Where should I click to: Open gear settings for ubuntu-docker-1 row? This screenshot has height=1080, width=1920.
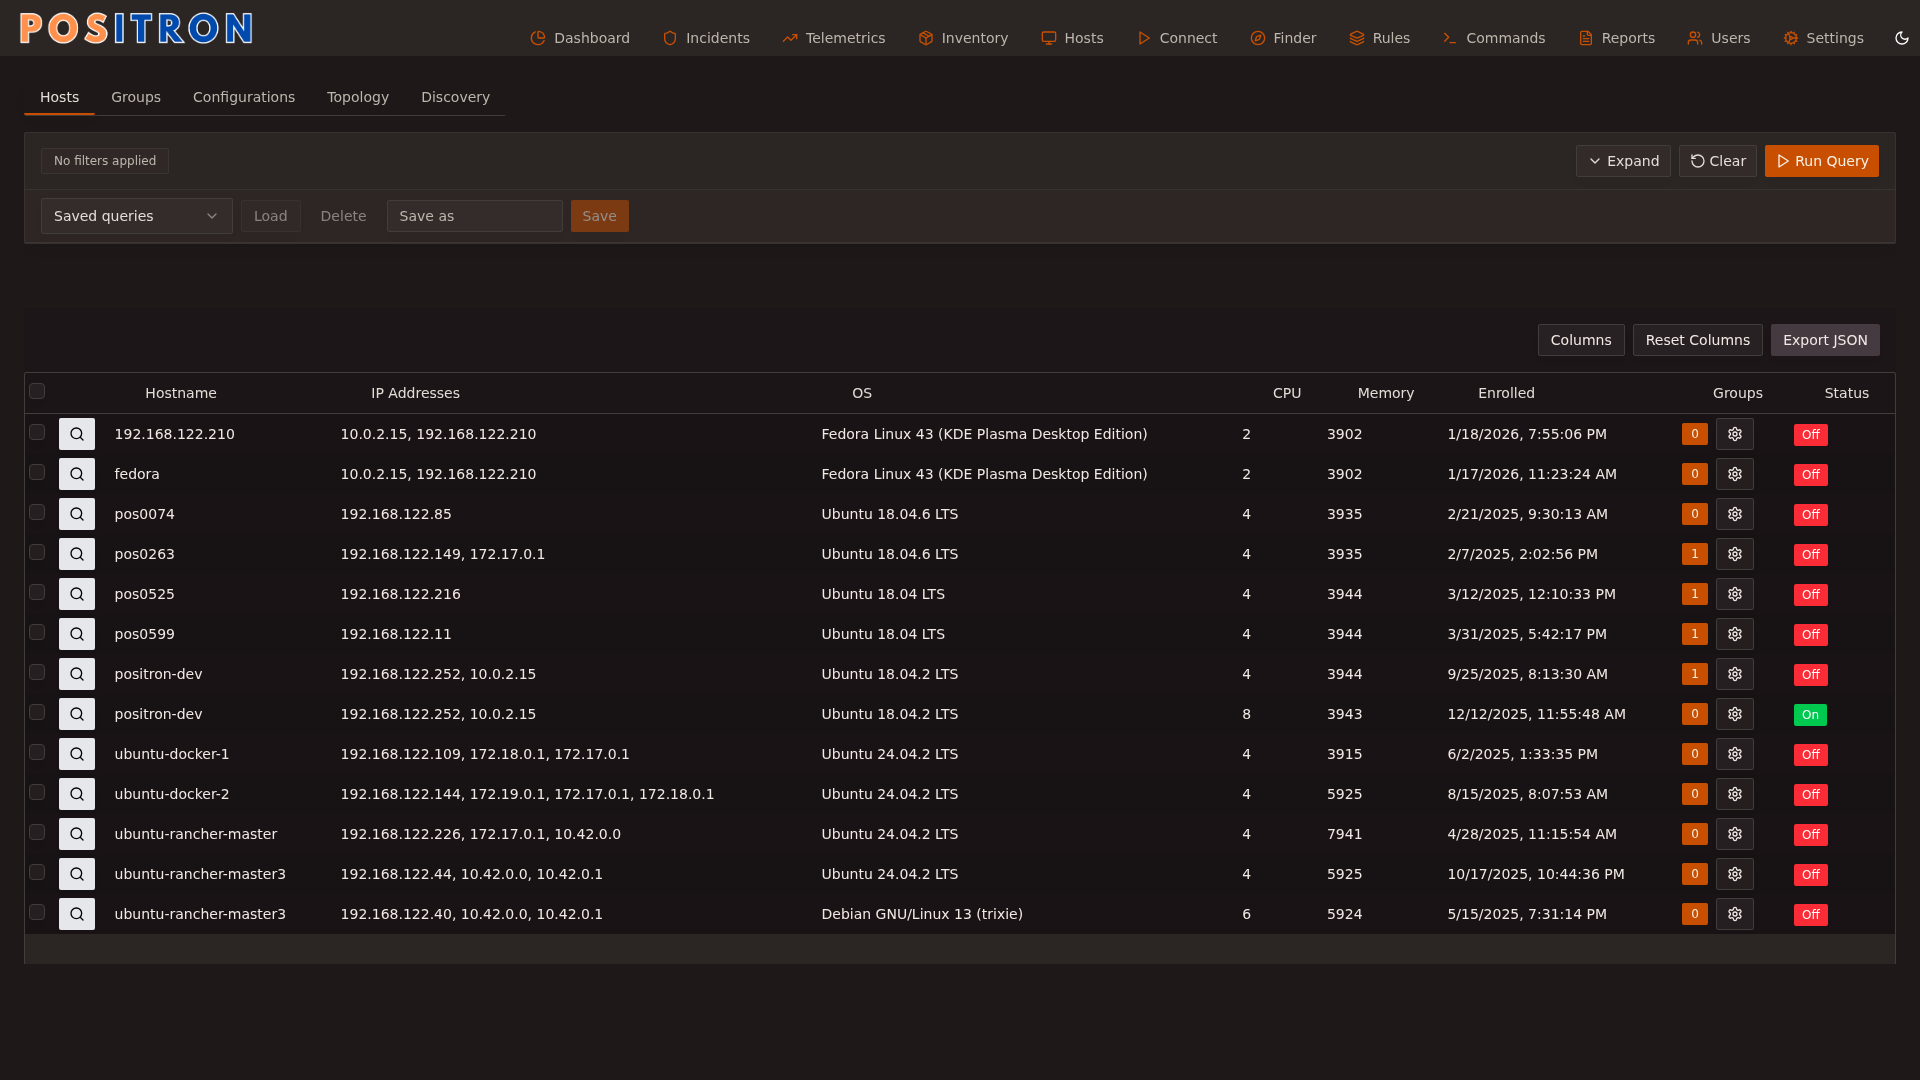click(1734, 754)
